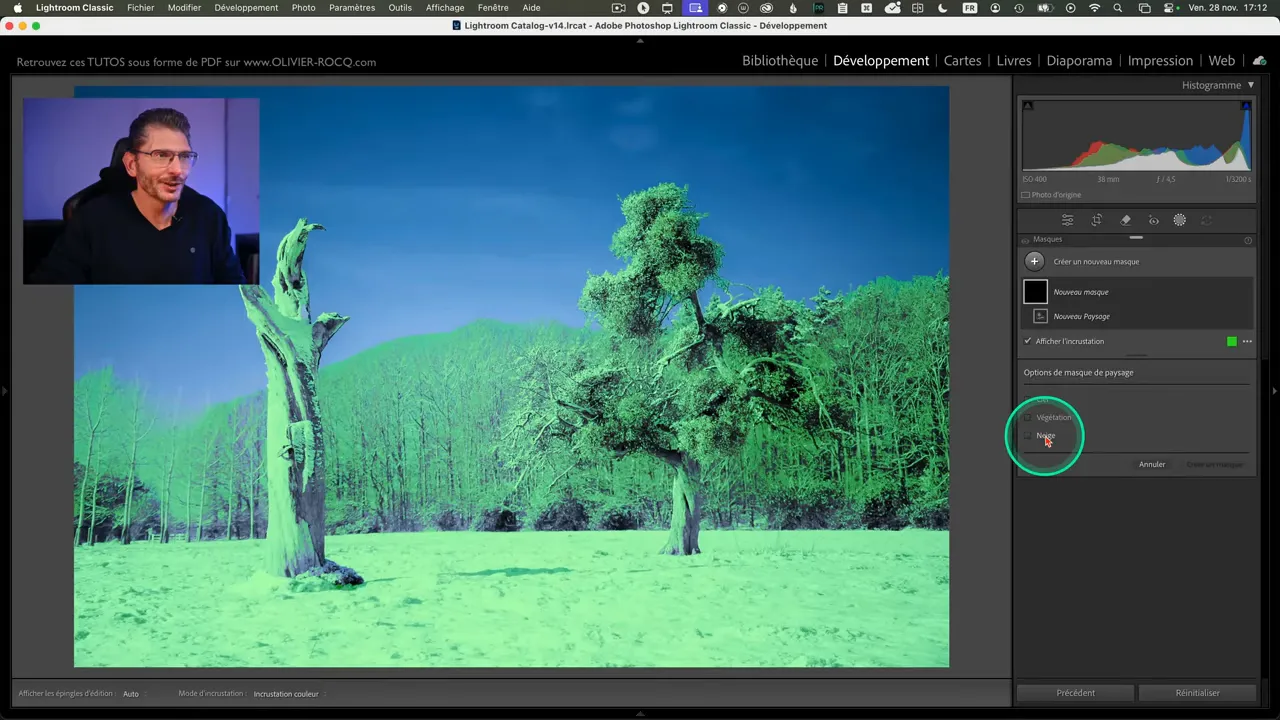Toggle the highlight clipping indicator in histogram

point(1246,106)
